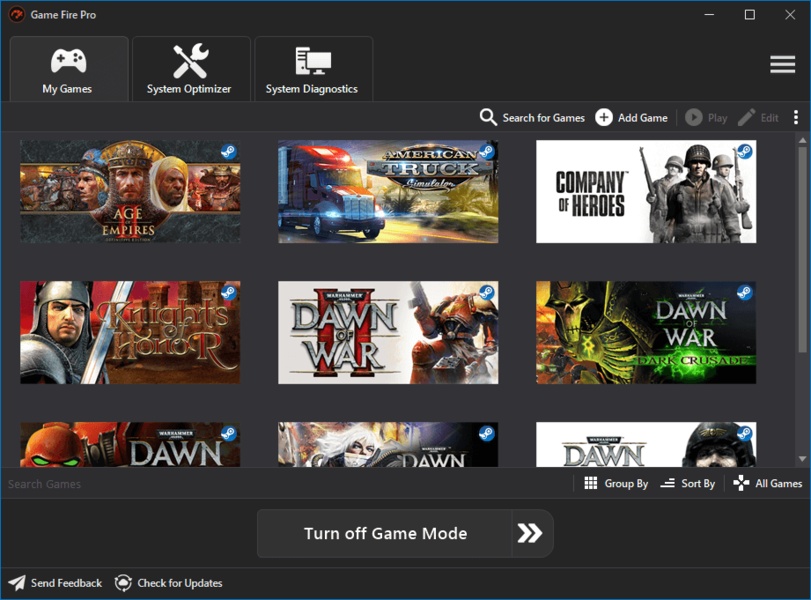Click System Optimizer wrench-screwdriver icon
Image resolution: width=811 pixels, height=600 pixels.
191,61
